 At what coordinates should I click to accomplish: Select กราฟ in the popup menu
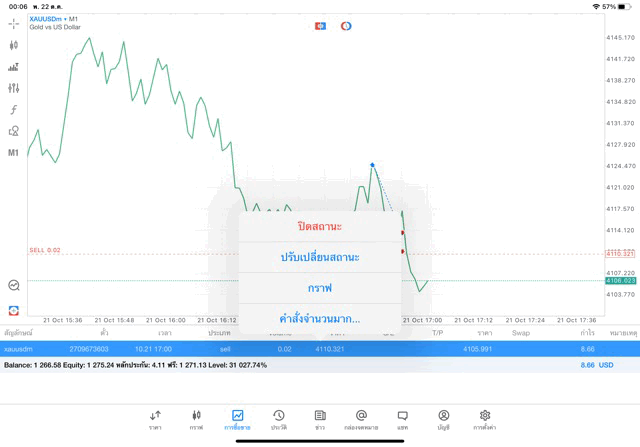pyautogui.click(x=320, y=288)
